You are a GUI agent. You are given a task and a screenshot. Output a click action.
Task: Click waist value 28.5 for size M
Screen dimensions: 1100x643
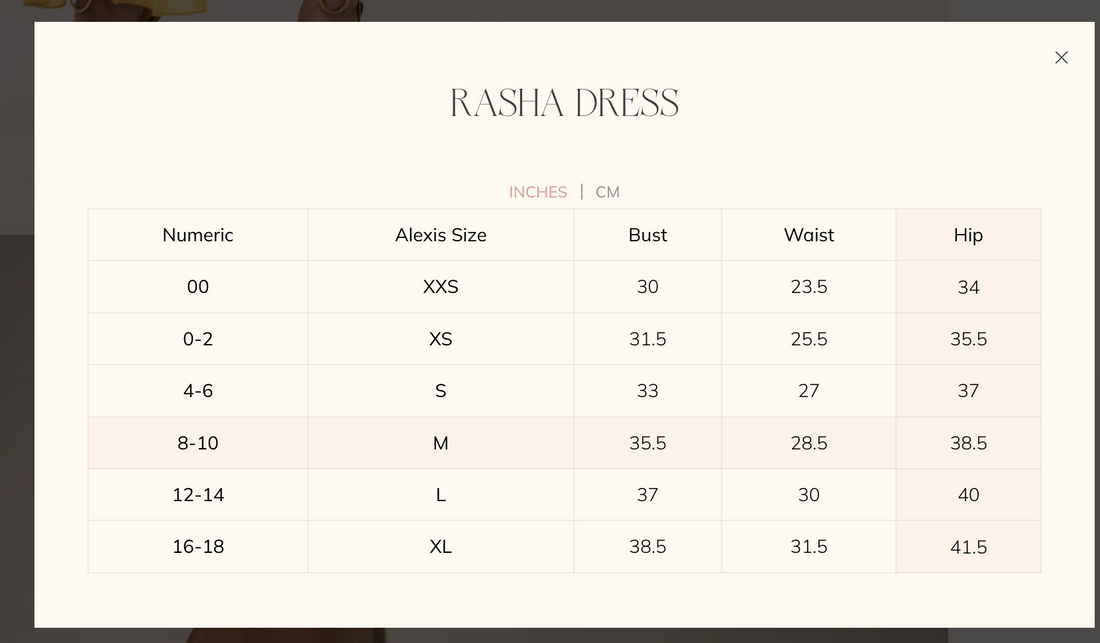(x=809, y=443)
